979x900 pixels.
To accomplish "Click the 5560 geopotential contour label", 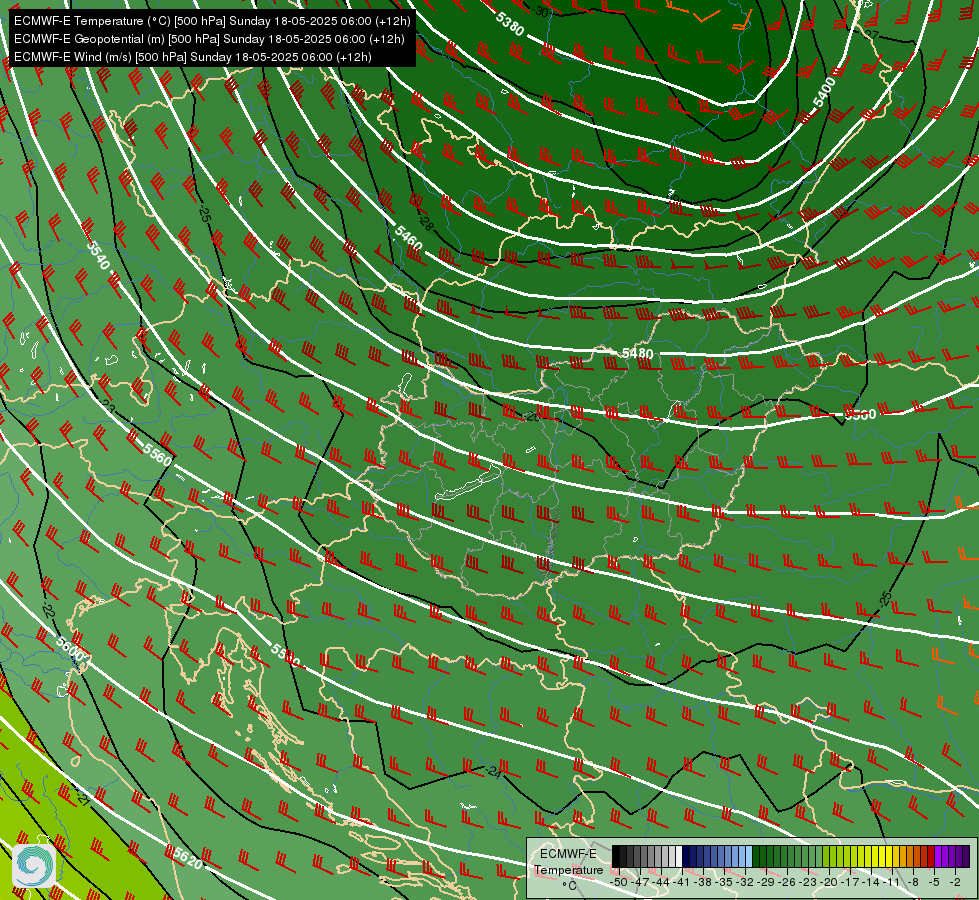I will click(157, 455).
